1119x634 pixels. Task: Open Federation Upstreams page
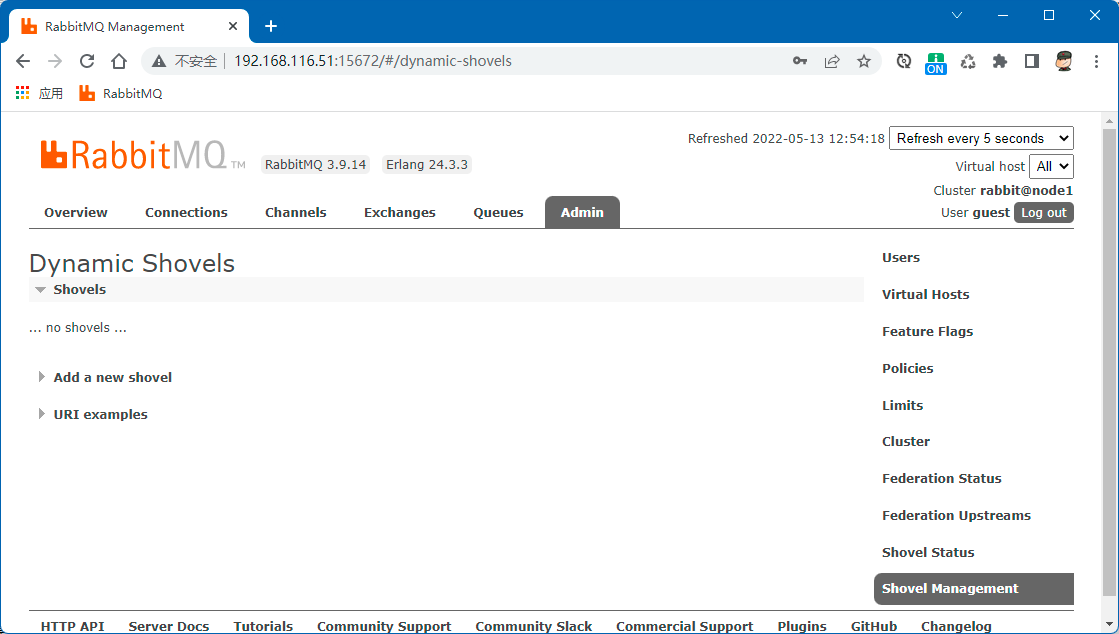pos(956,516)
